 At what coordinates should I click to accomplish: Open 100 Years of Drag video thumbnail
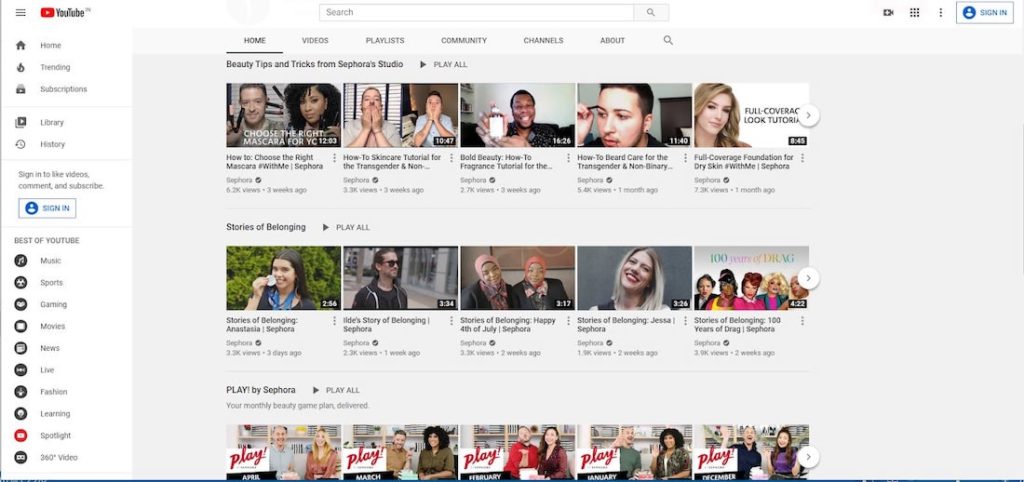[751, 278]
